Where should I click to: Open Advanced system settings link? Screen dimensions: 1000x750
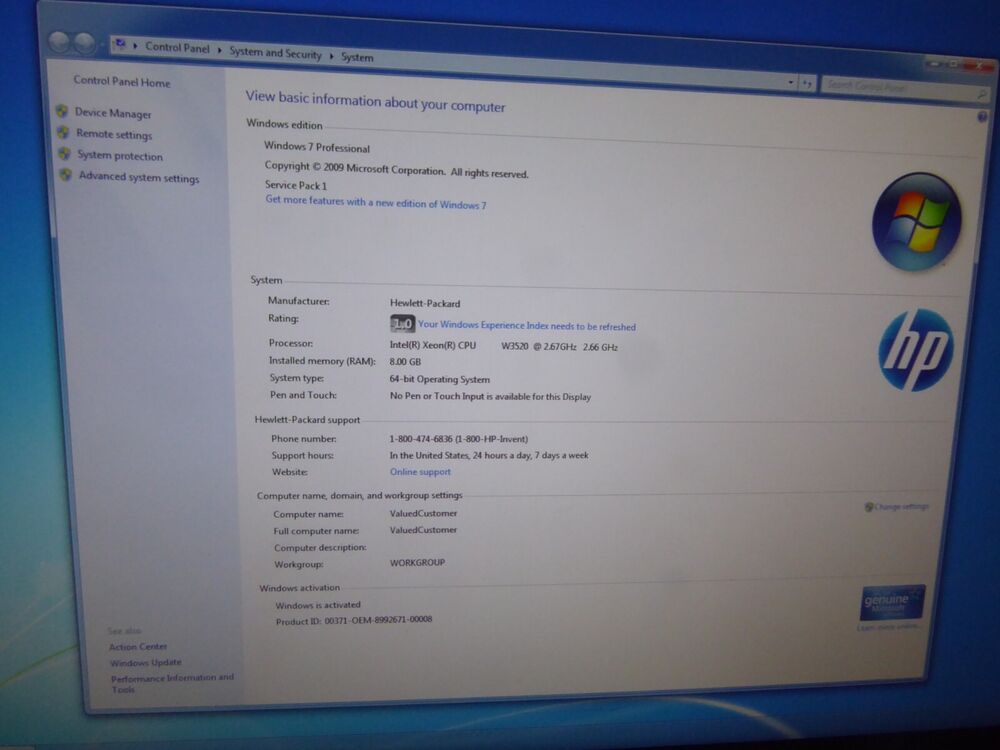tap(139, 177)
